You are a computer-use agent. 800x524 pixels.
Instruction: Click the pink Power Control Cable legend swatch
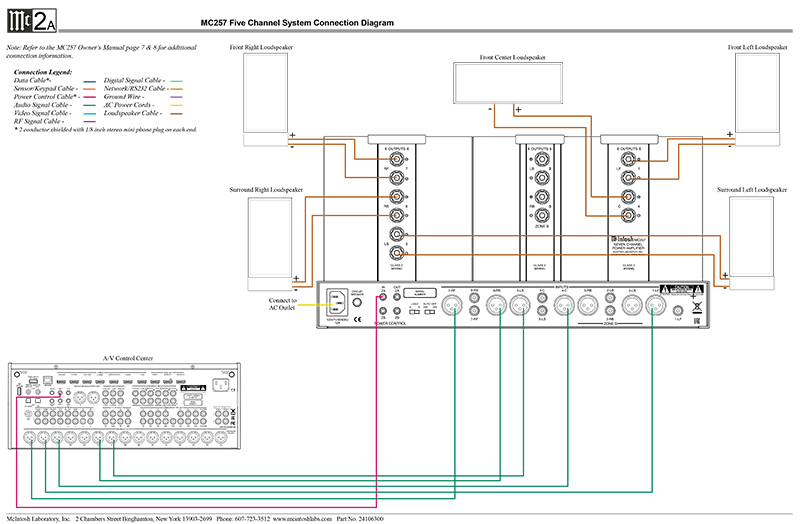89,96
